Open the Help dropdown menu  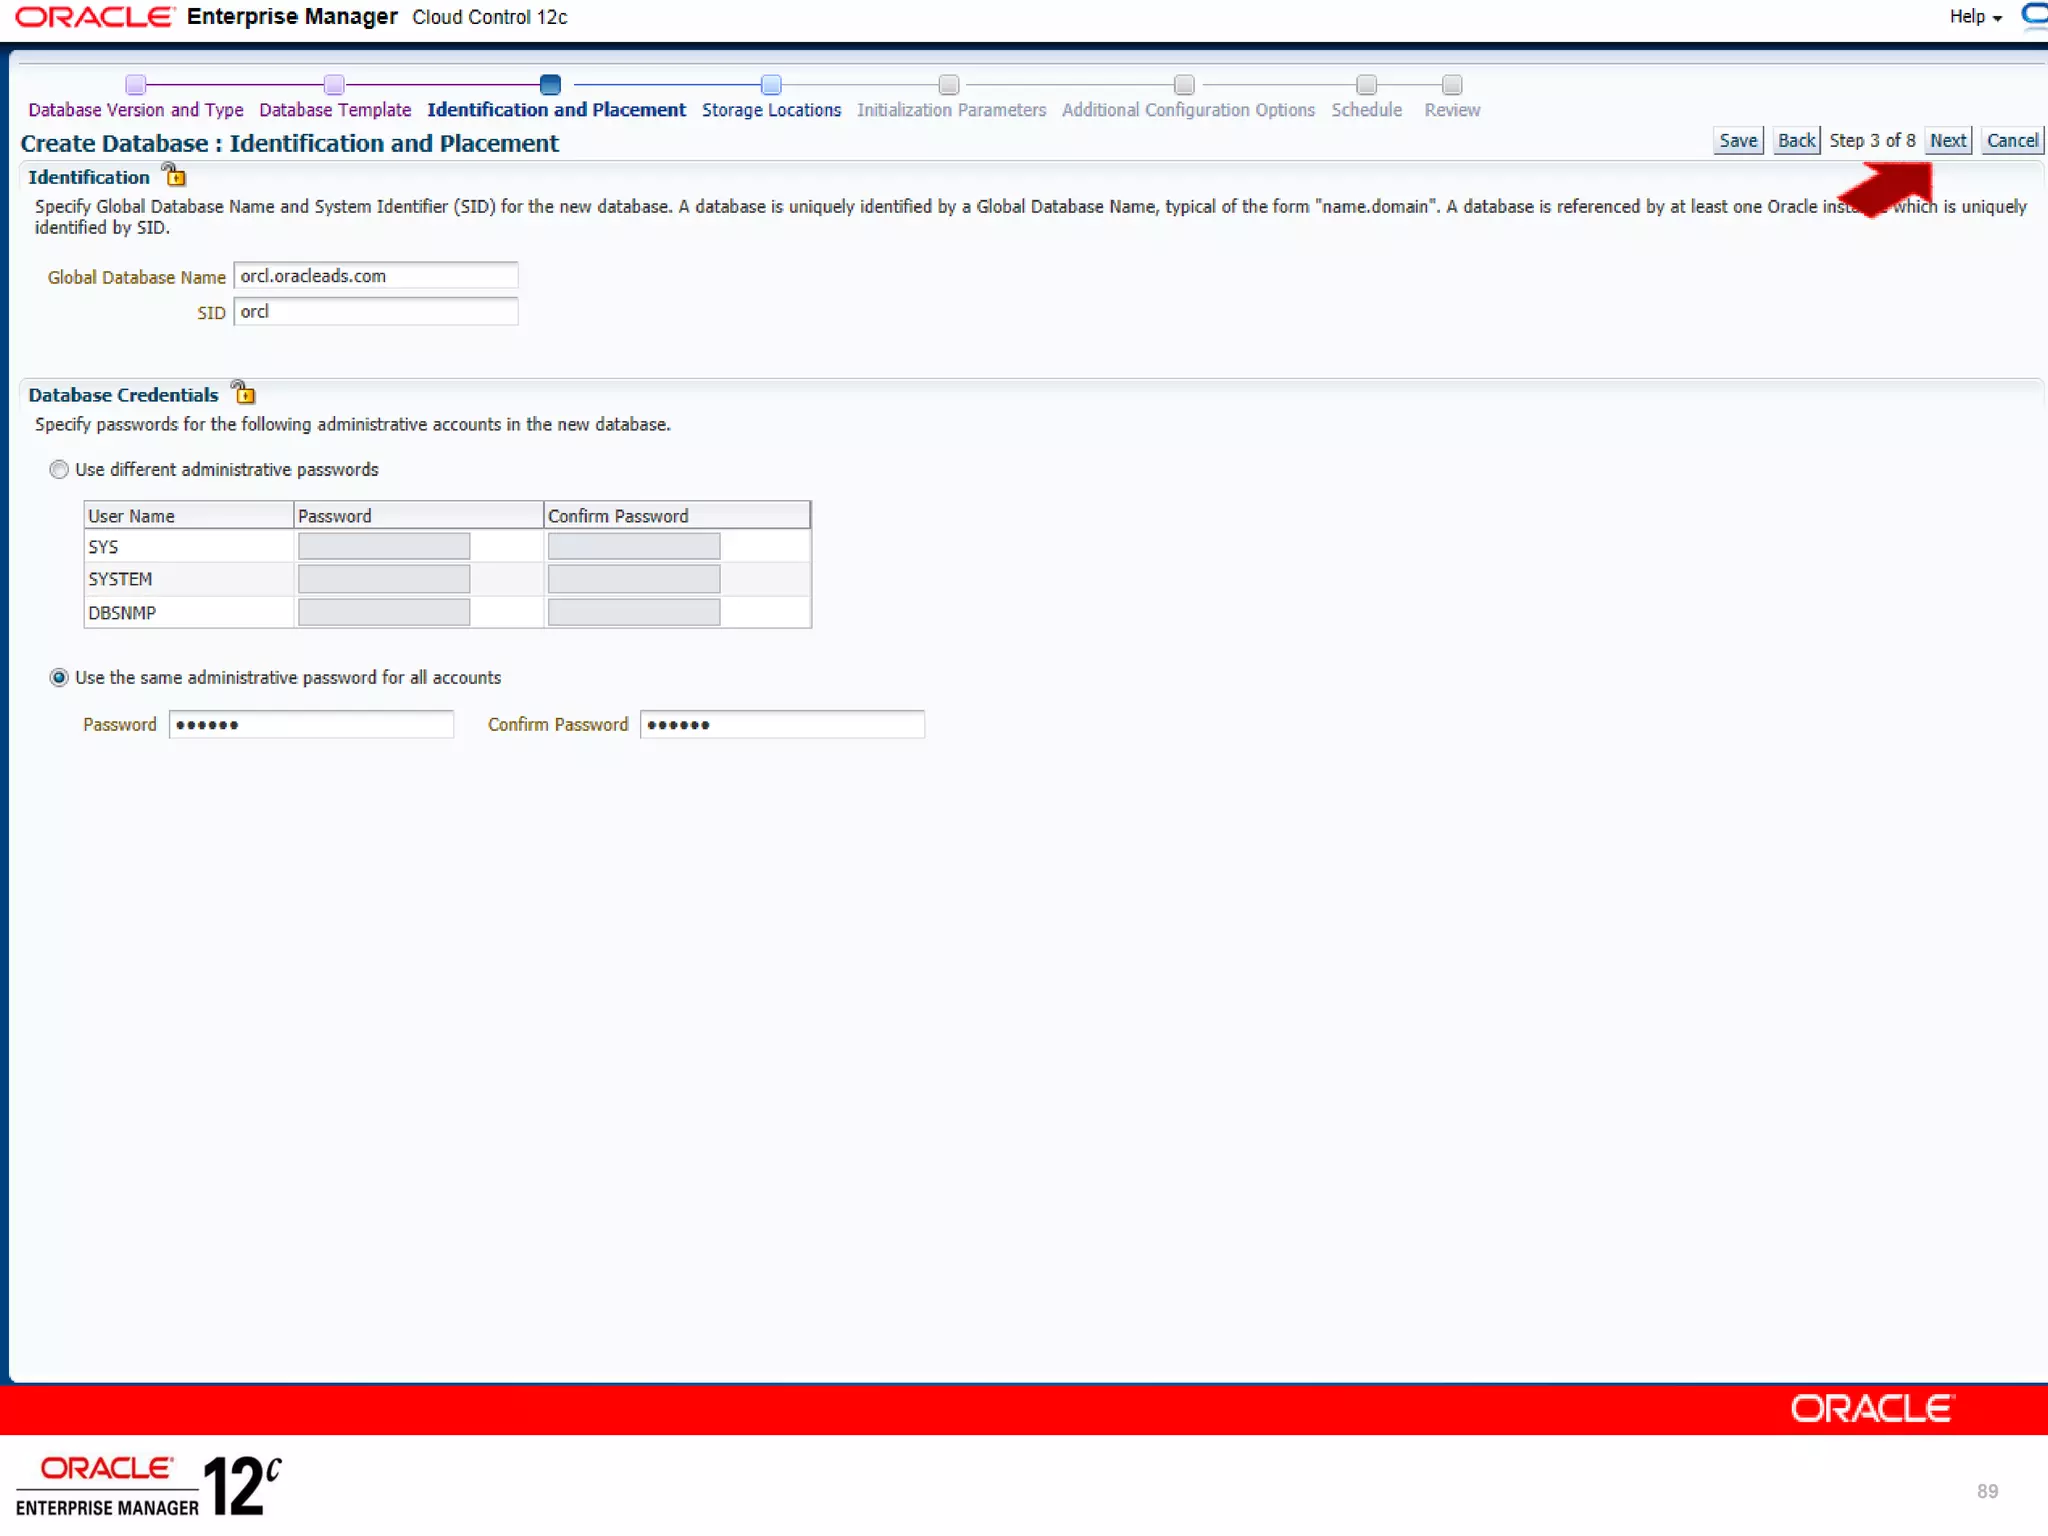tap(1974, 17)
